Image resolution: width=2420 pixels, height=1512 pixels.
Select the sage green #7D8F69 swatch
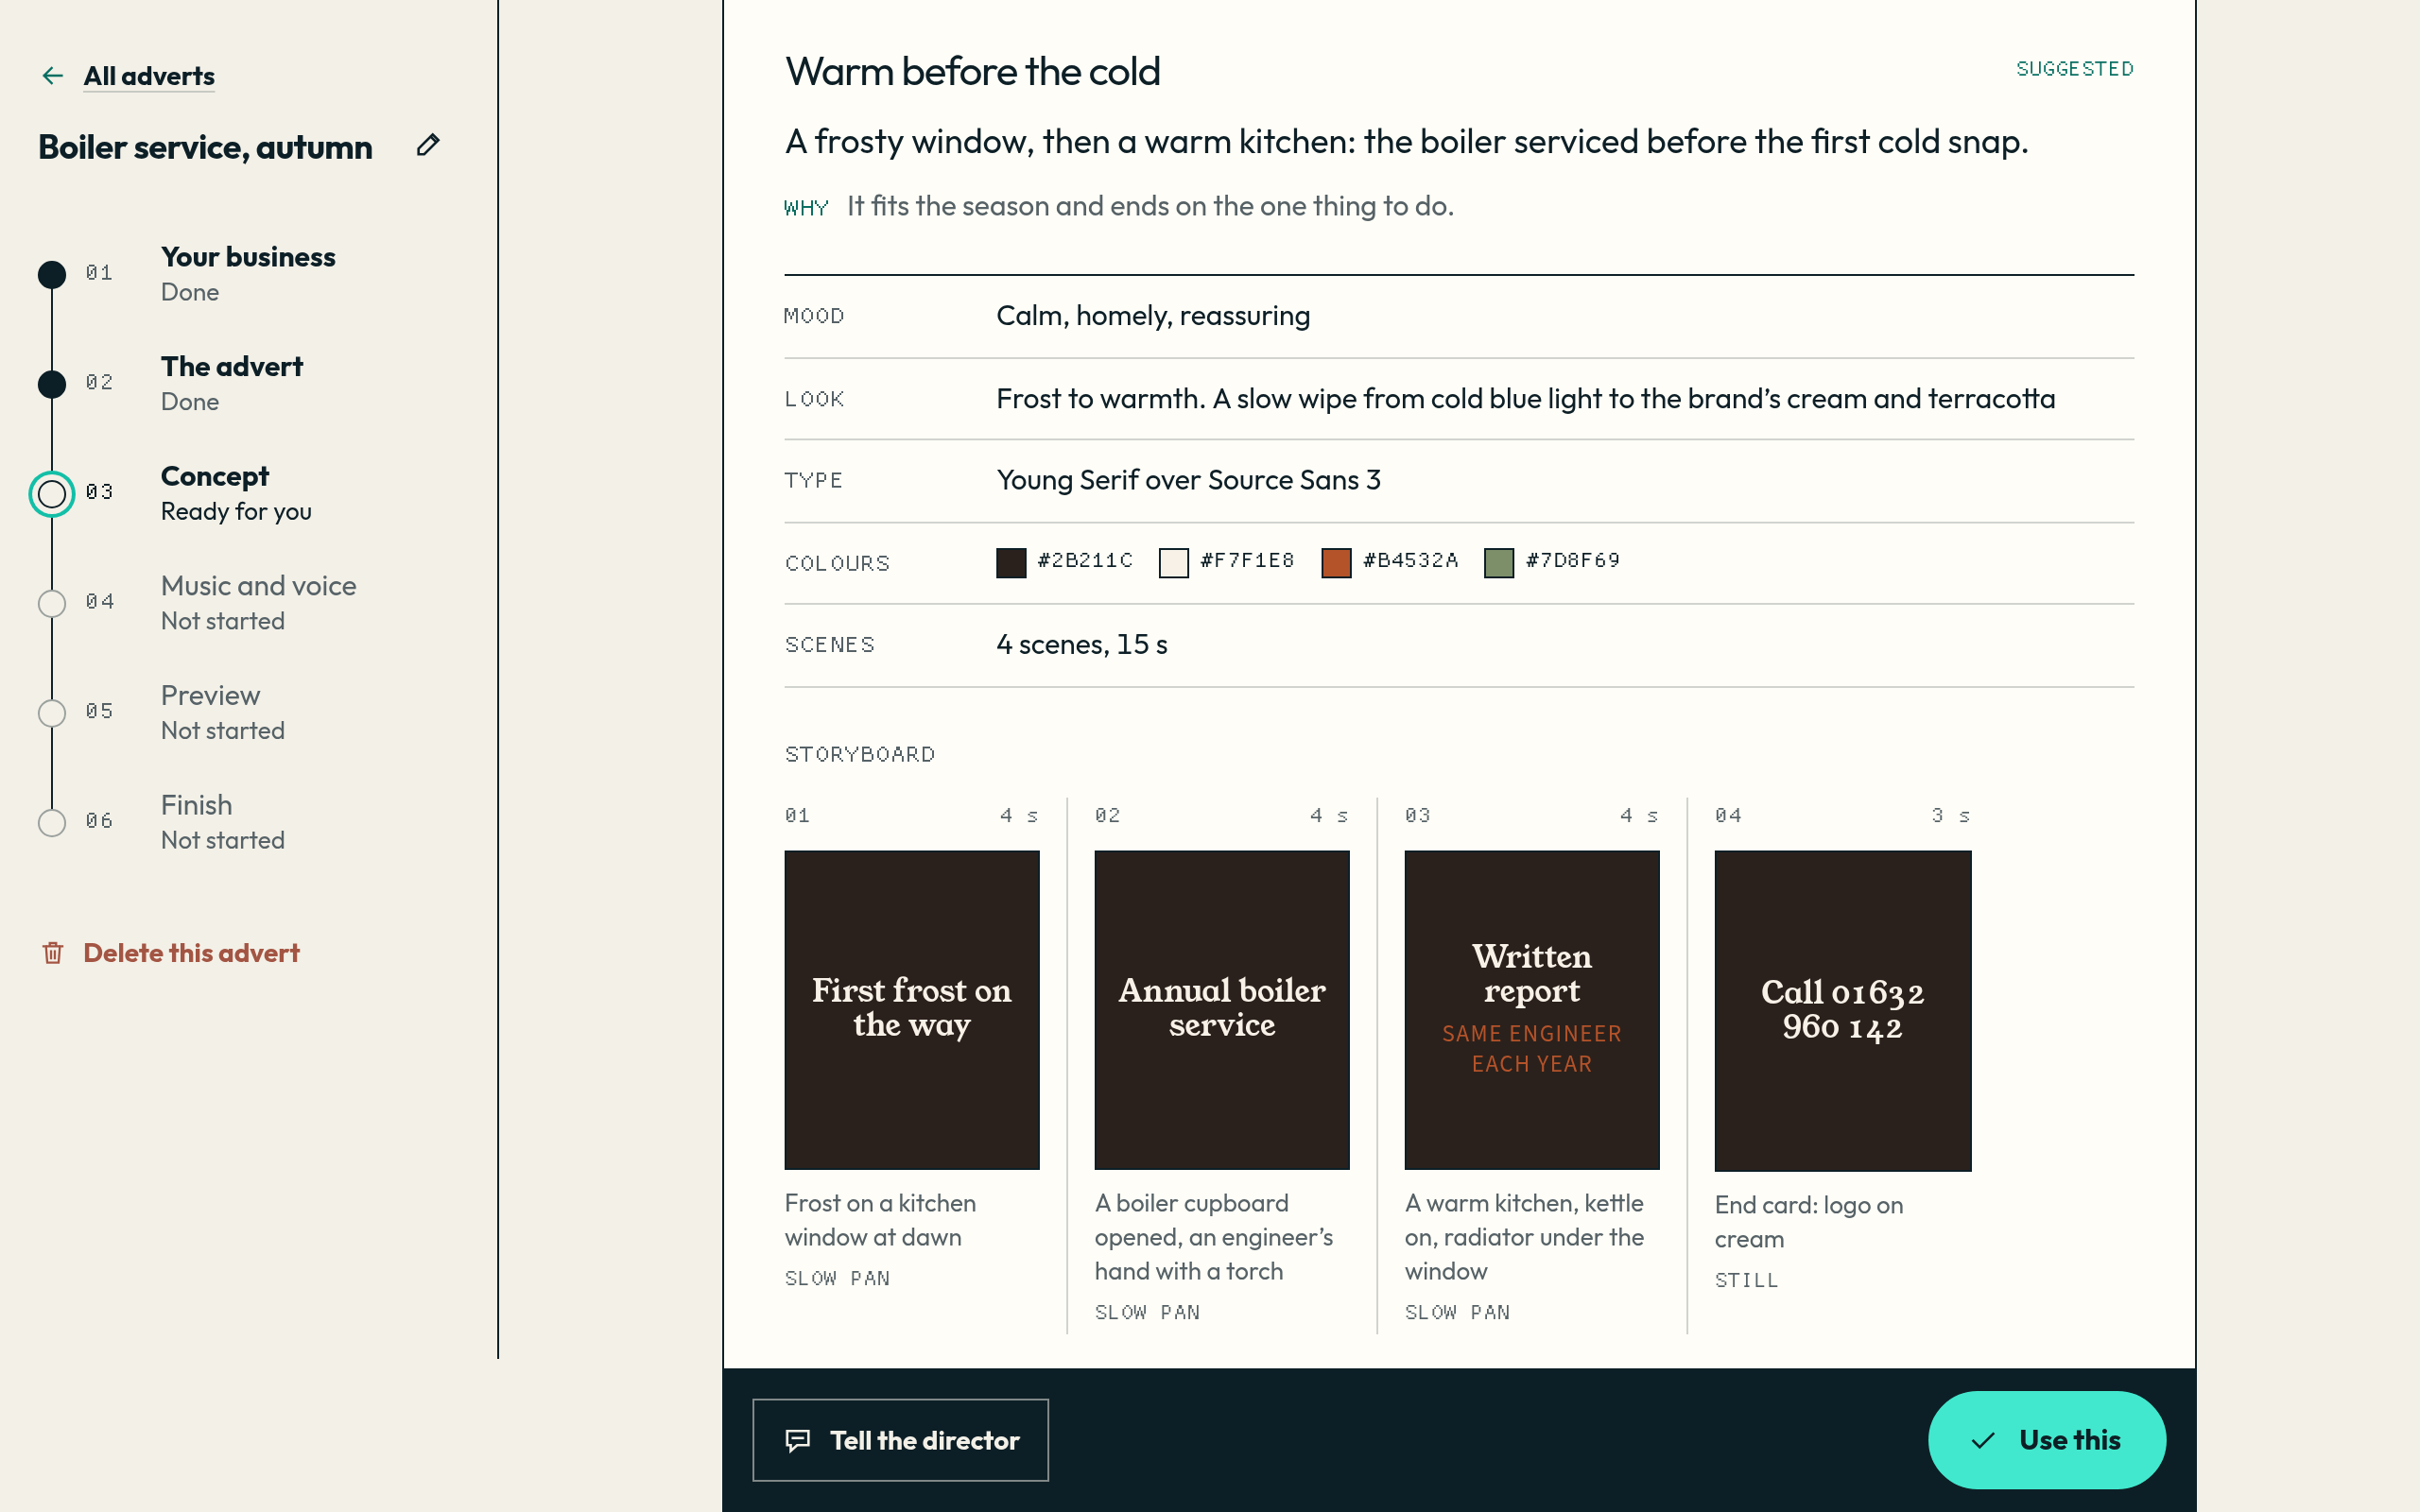1499,562
